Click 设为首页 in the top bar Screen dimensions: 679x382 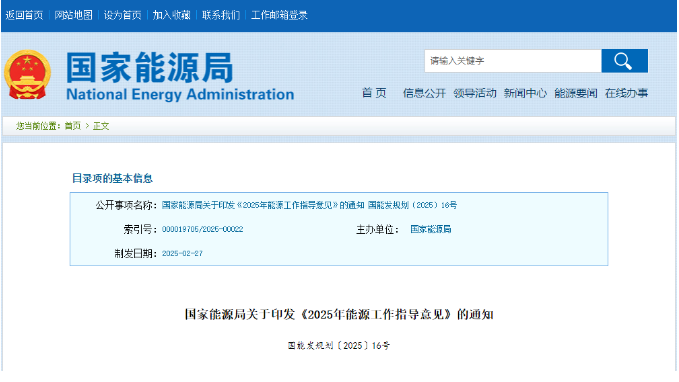123,15
